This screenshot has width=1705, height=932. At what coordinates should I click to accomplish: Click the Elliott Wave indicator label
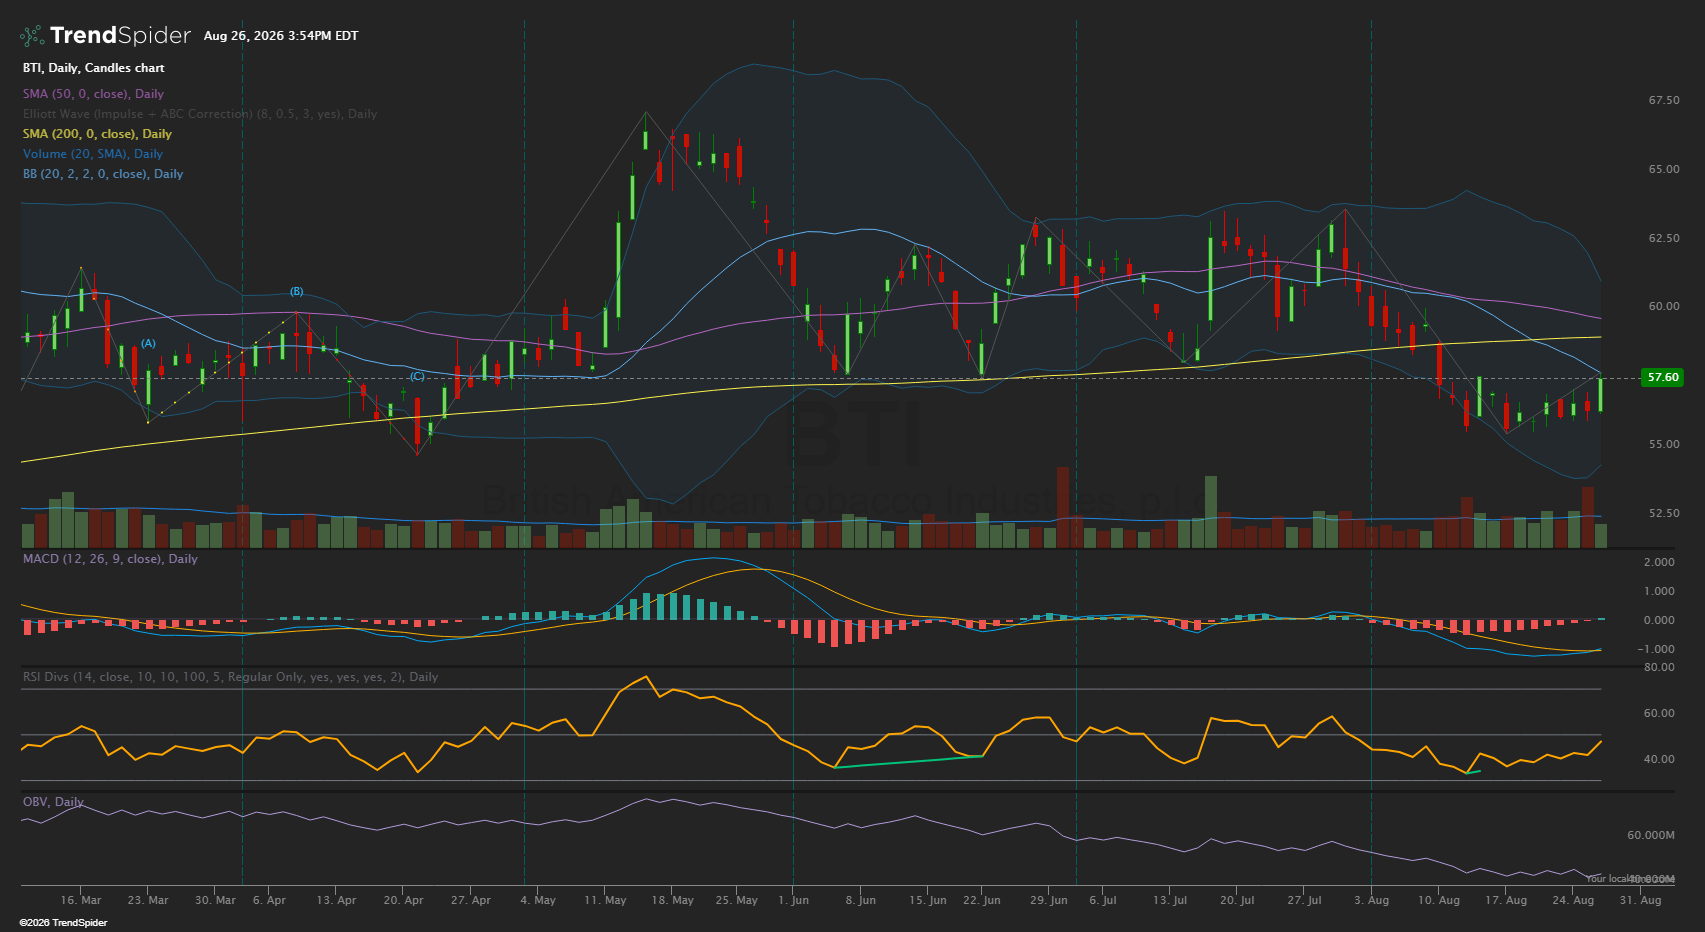click(x=200, y=114)
